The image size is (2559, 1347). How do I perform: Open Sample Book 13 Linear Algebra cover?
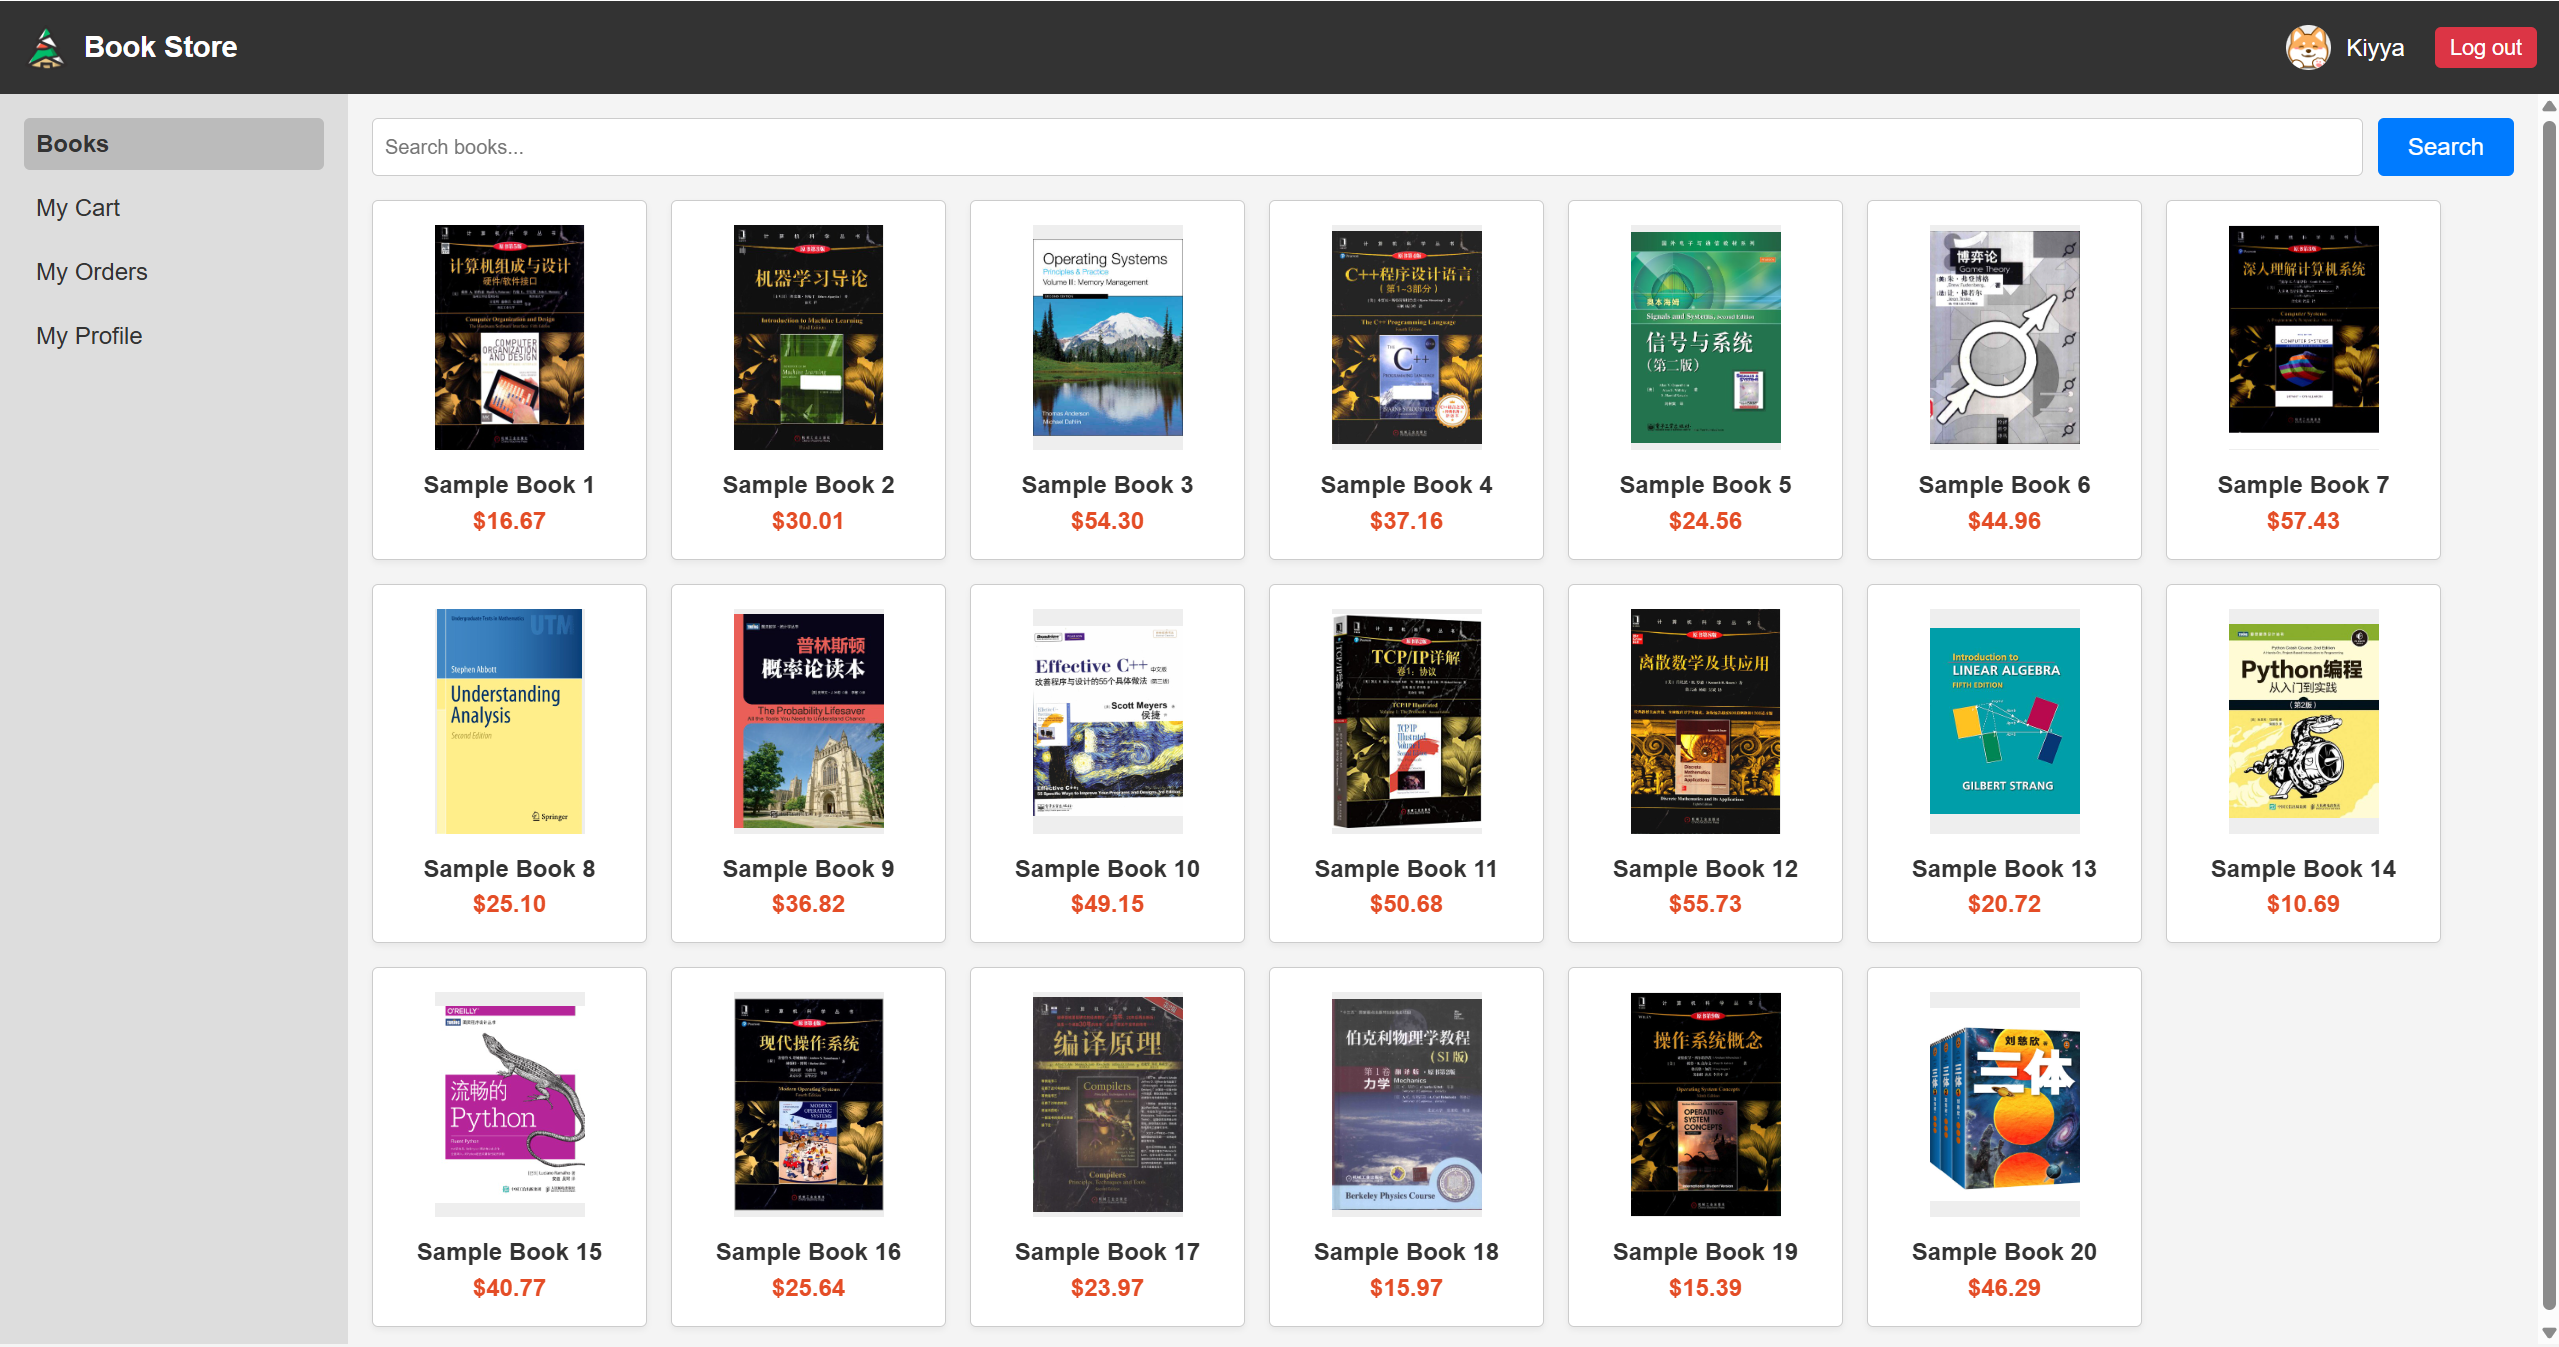point(2003,721)
